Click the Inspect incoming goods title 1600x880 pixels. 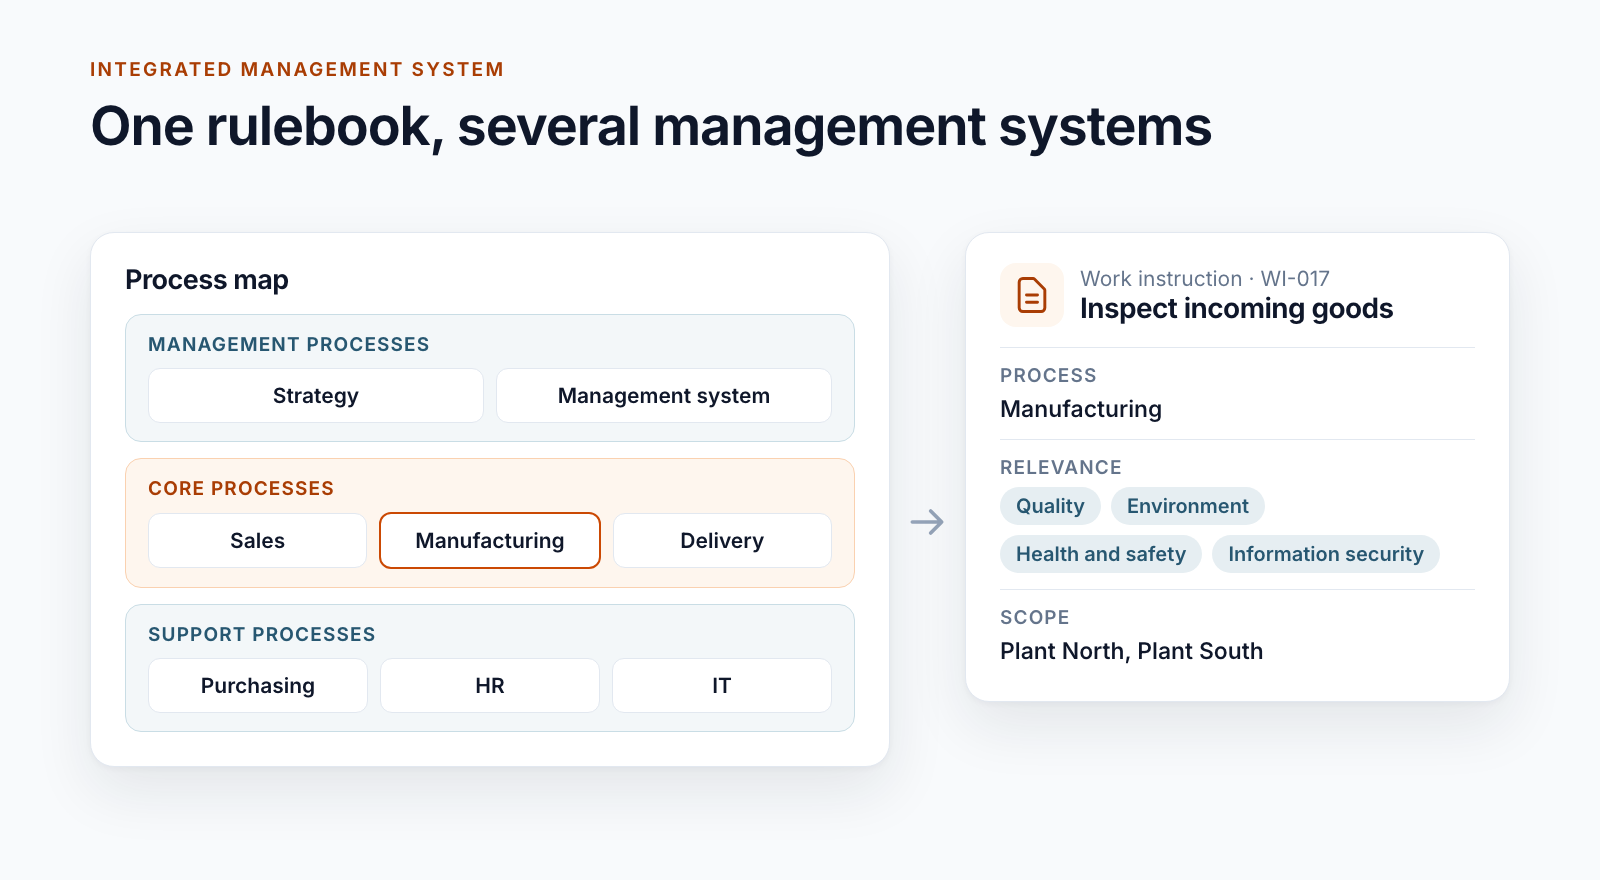tap(1236, 309)
